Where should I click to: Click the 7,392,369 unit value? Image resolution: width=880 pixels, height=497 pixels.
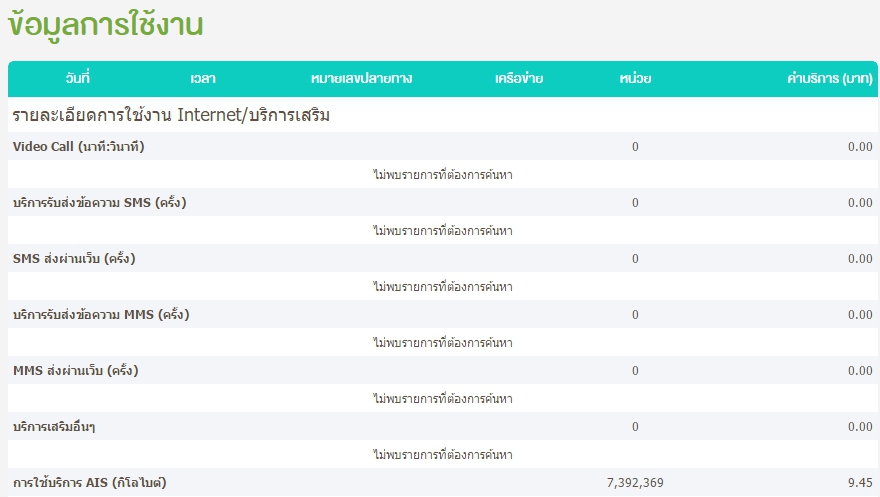(x=635, y=483)
